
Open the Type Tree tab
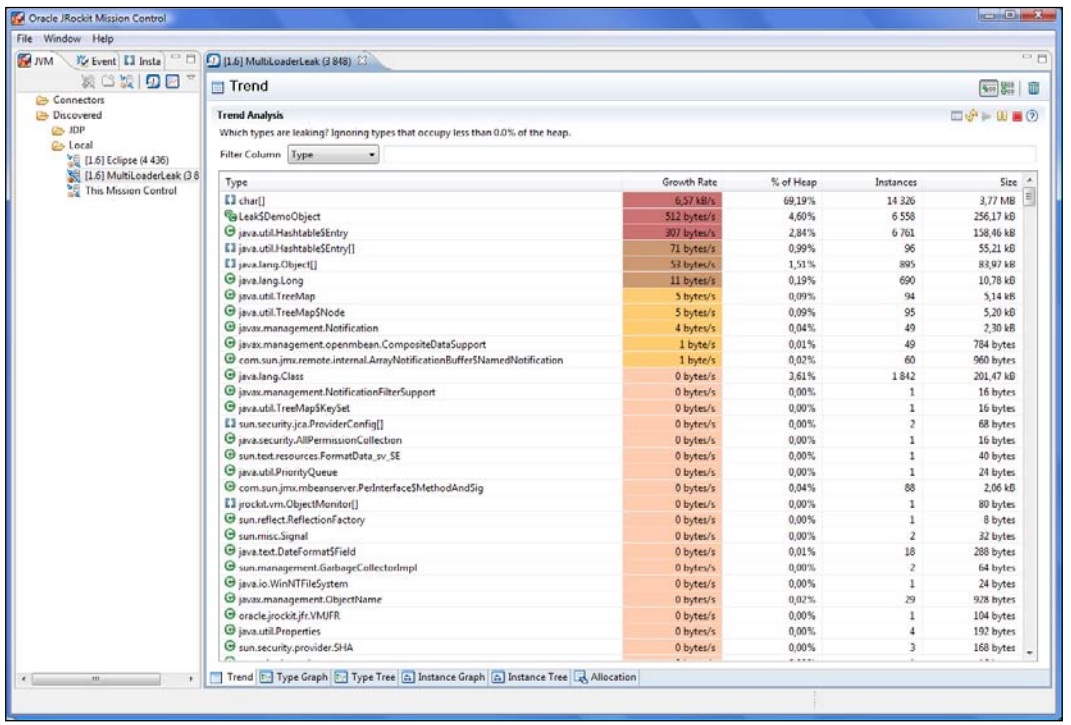(x=365, y=677)
